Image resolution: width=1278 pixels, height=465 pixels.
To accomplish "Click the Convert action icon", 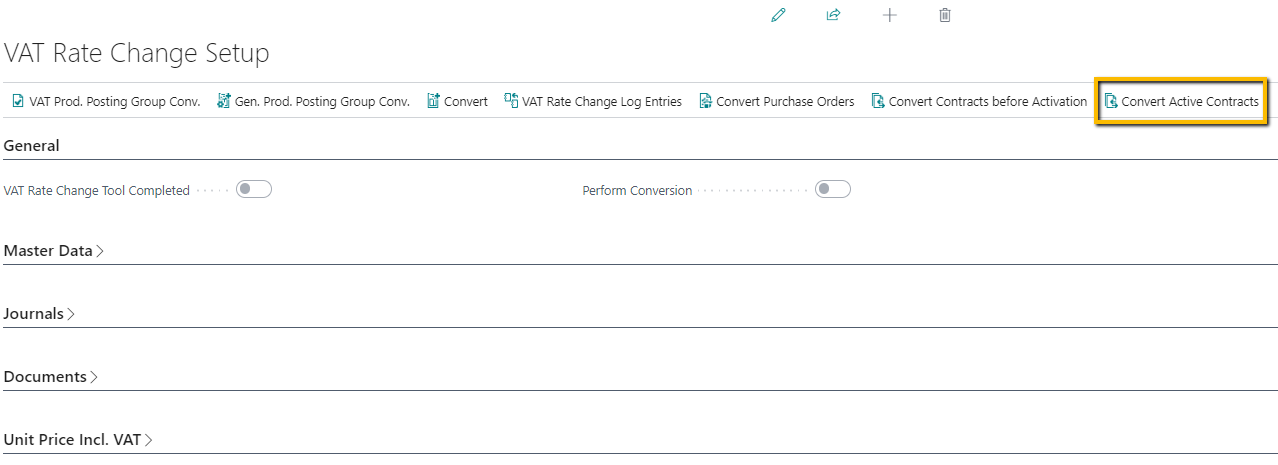I will coord(434,101).
